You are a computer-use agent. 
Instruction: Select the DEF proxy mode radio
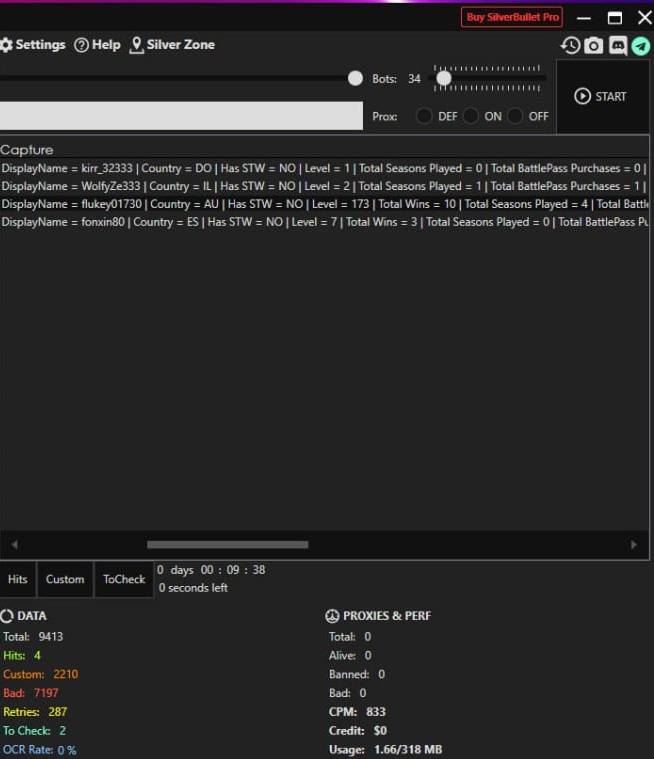424,116
